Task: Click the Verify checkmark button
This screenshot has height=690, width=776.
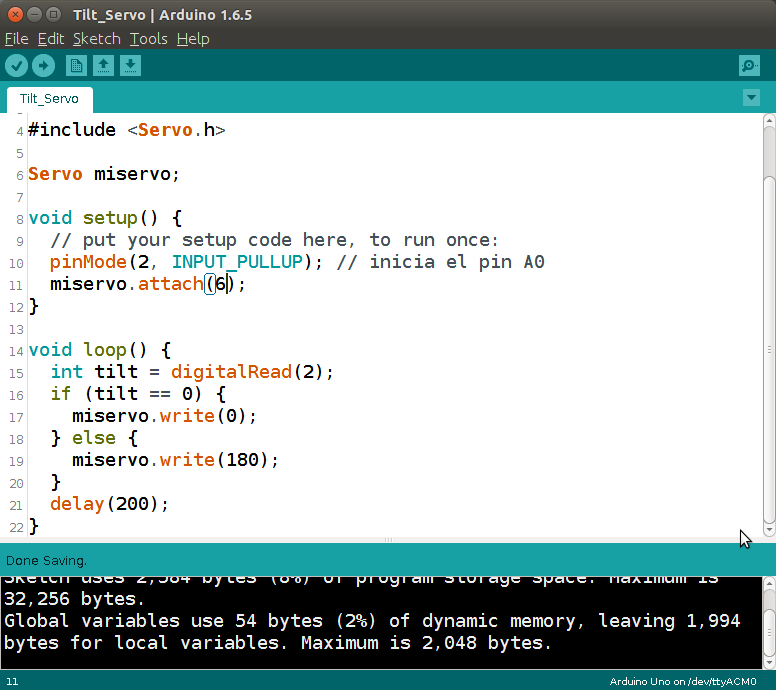Action: click(x=16, y=66)
